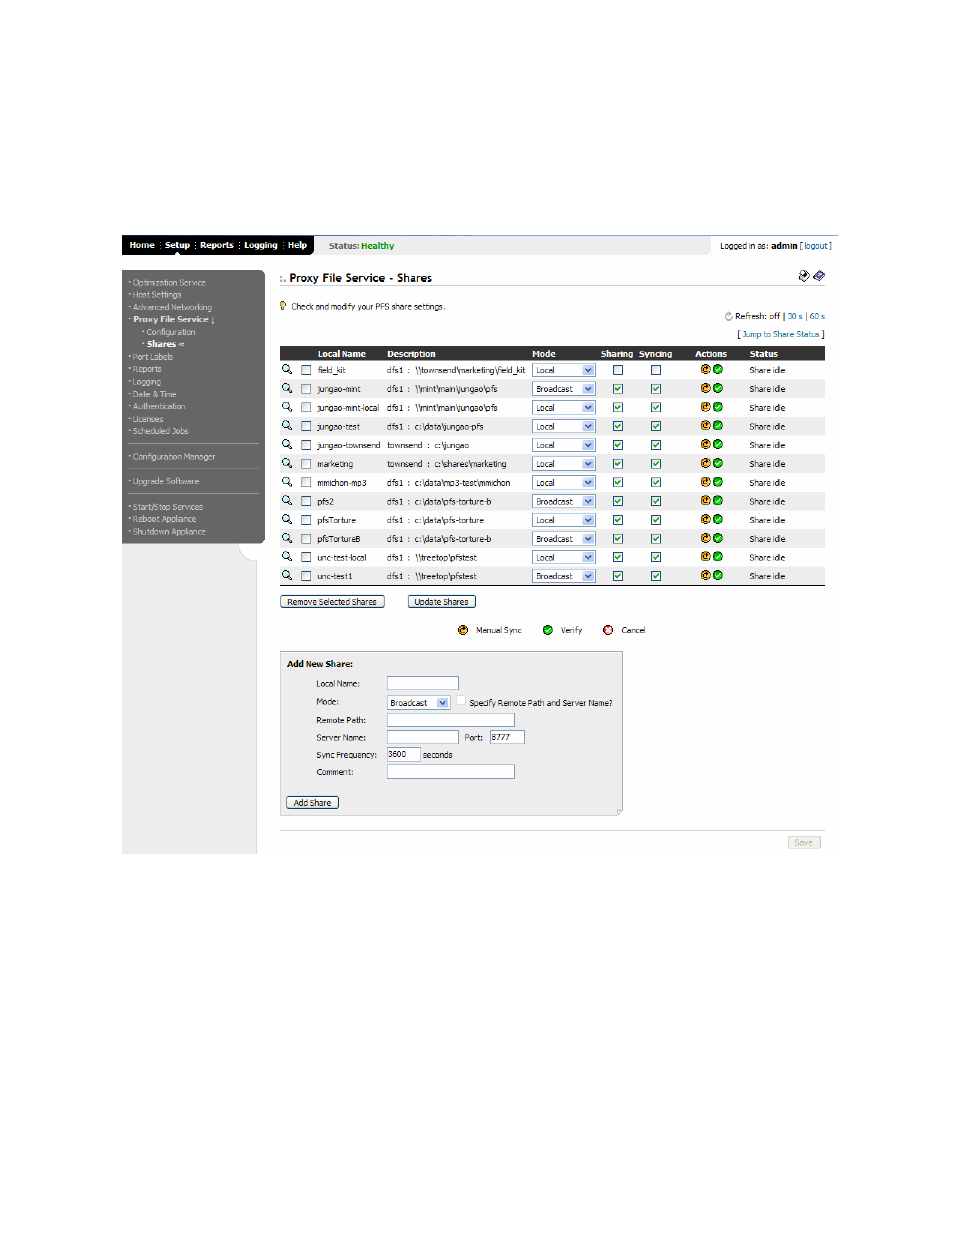Image resolution: width=954 pixels, height=1235 pixels.
Task: Set refresh interval to 30 s
Action: [x=795, y=316]
